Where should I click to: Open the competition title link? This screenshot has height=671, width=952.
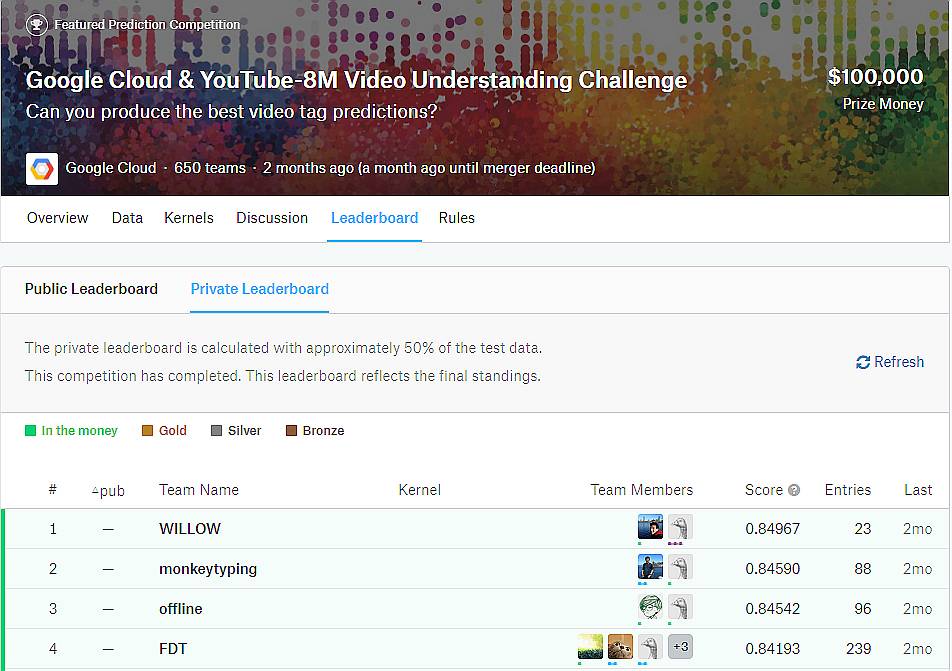point(356,80)
